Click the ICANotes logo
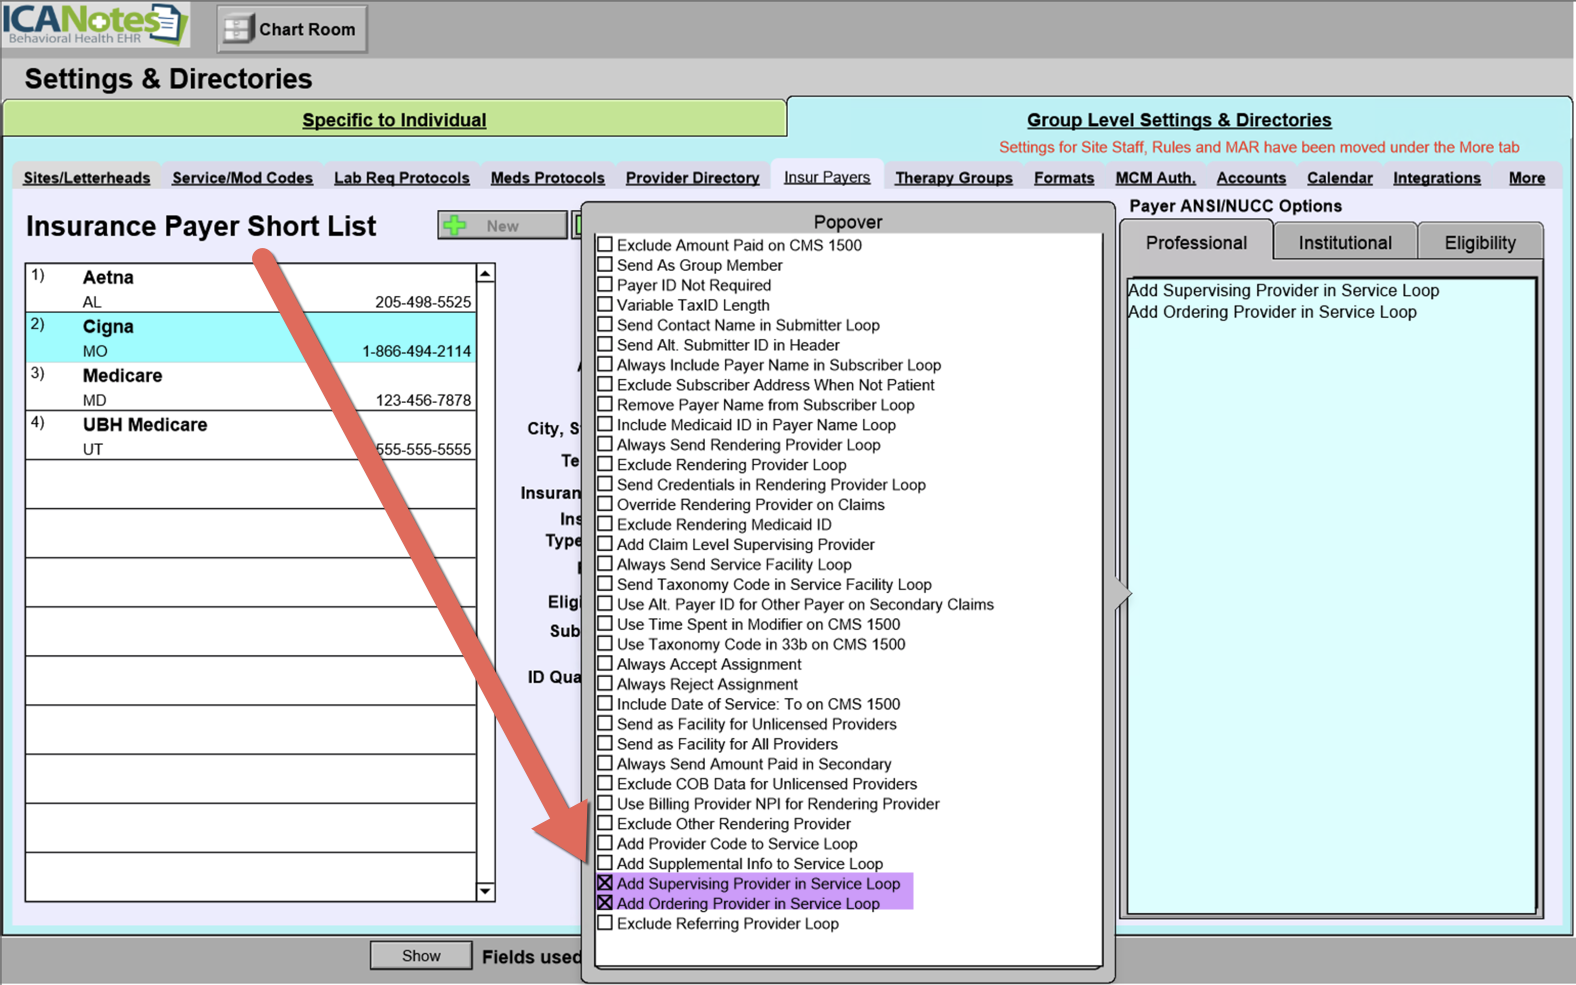The height and width of the screenshot is (985, 1576). 94,25
